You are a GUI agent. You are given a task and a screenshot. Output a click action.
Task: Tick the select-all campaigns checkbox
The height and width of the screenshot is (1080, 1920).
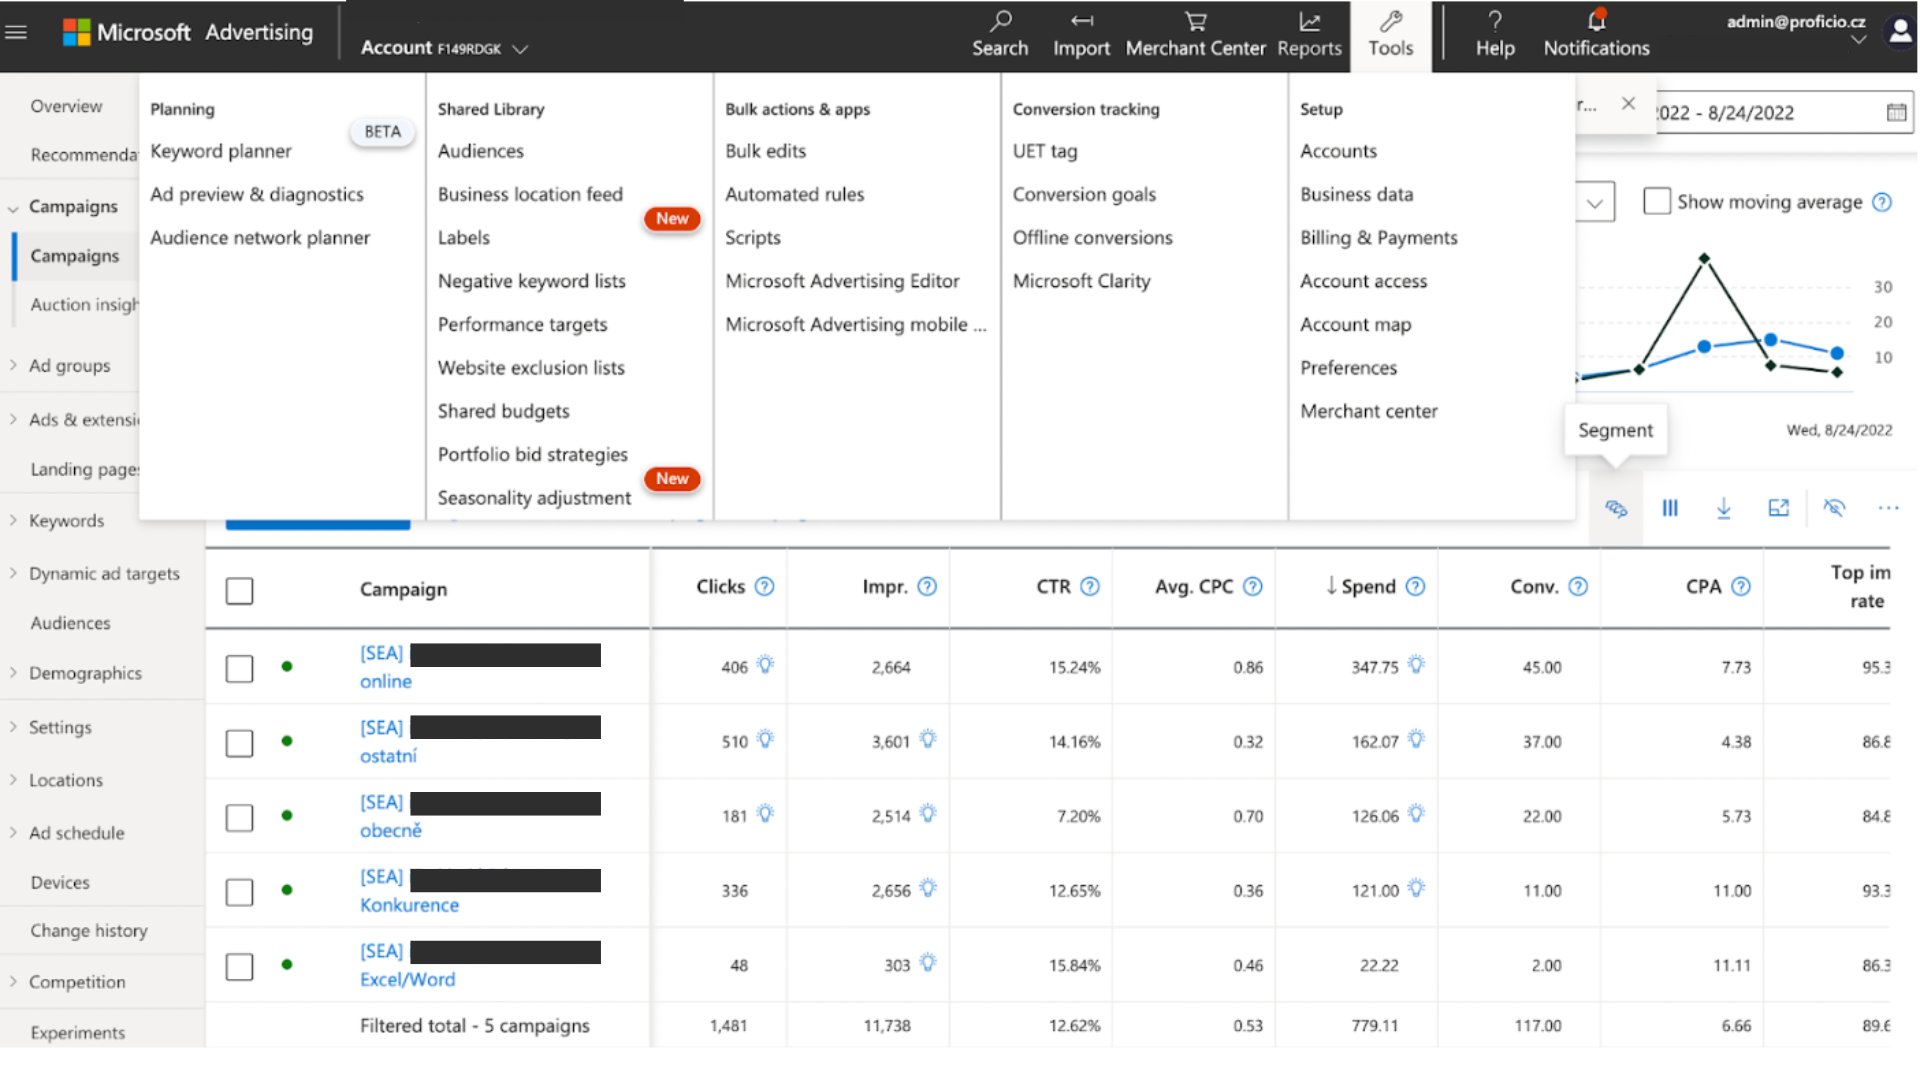click(239, 591)
